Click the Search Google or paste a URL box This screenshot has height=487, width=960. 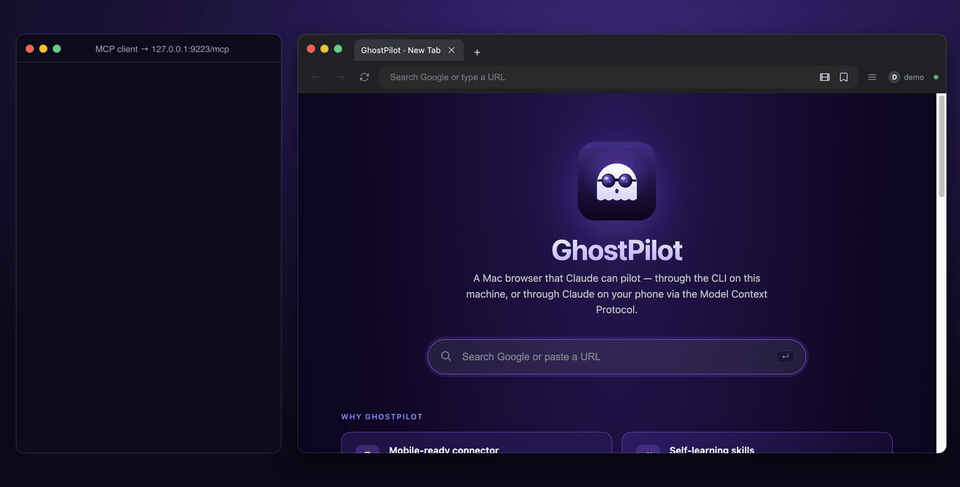coord(617,357)
